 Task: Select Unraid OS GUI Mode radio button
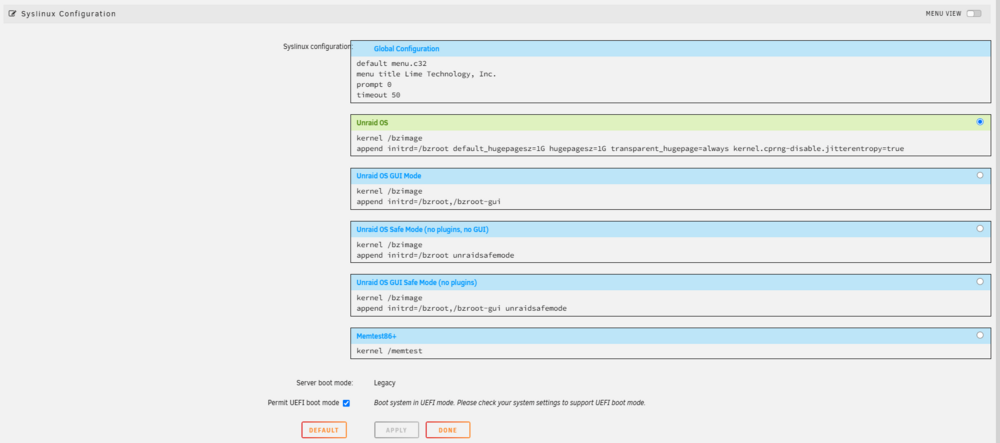[x=980, y=175]
